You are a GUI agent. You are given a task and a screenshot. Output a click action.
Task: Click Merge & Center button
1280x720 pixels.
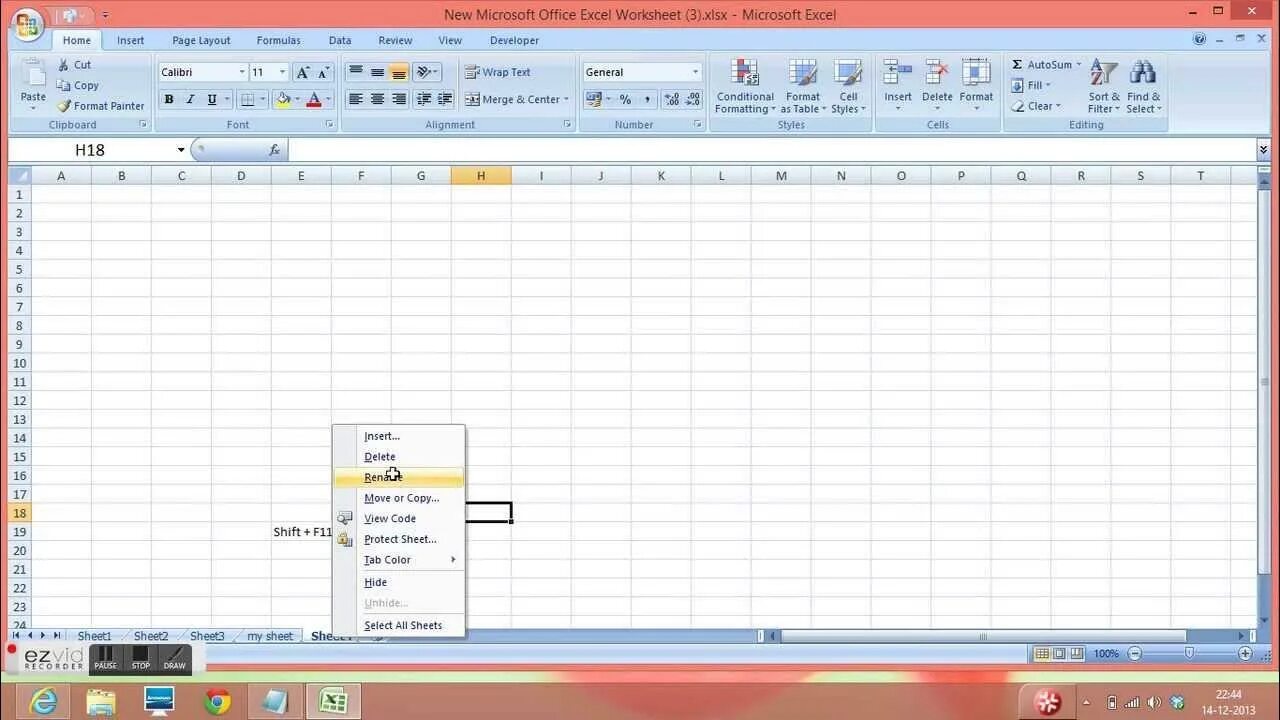[x=511, y=99]
